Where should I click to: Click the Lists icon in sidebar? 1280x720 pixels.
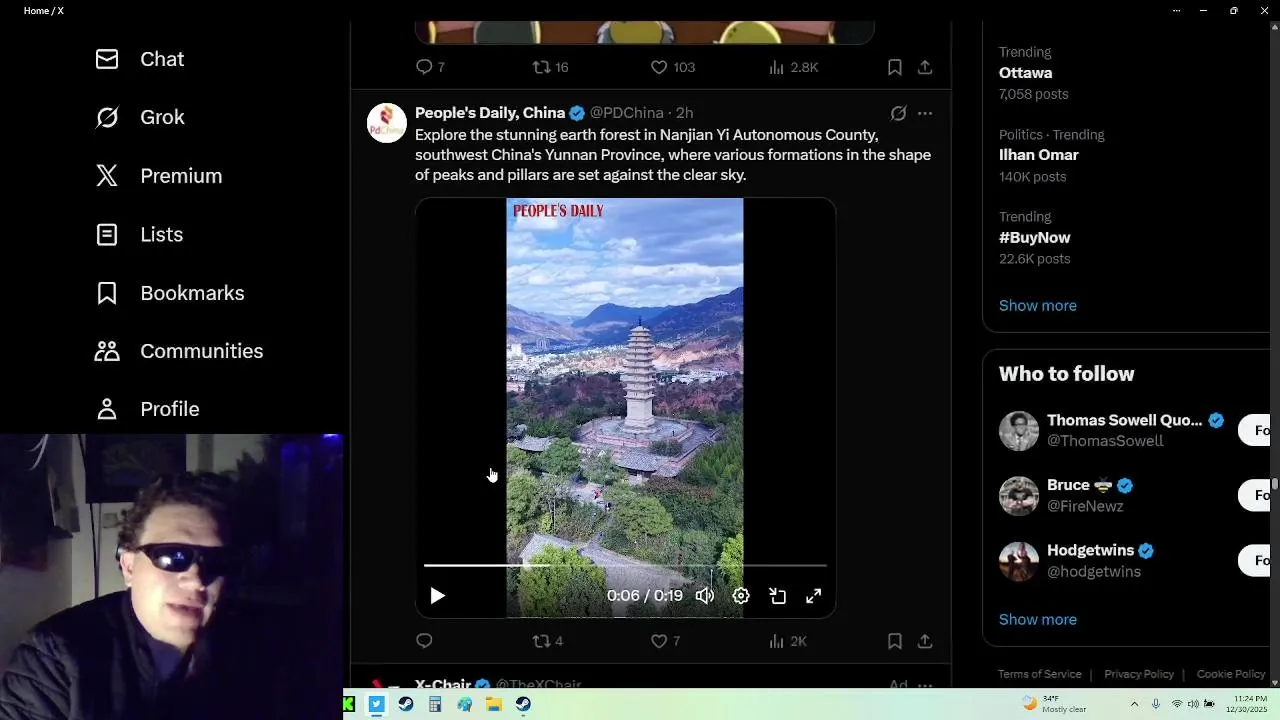point(107,234)
